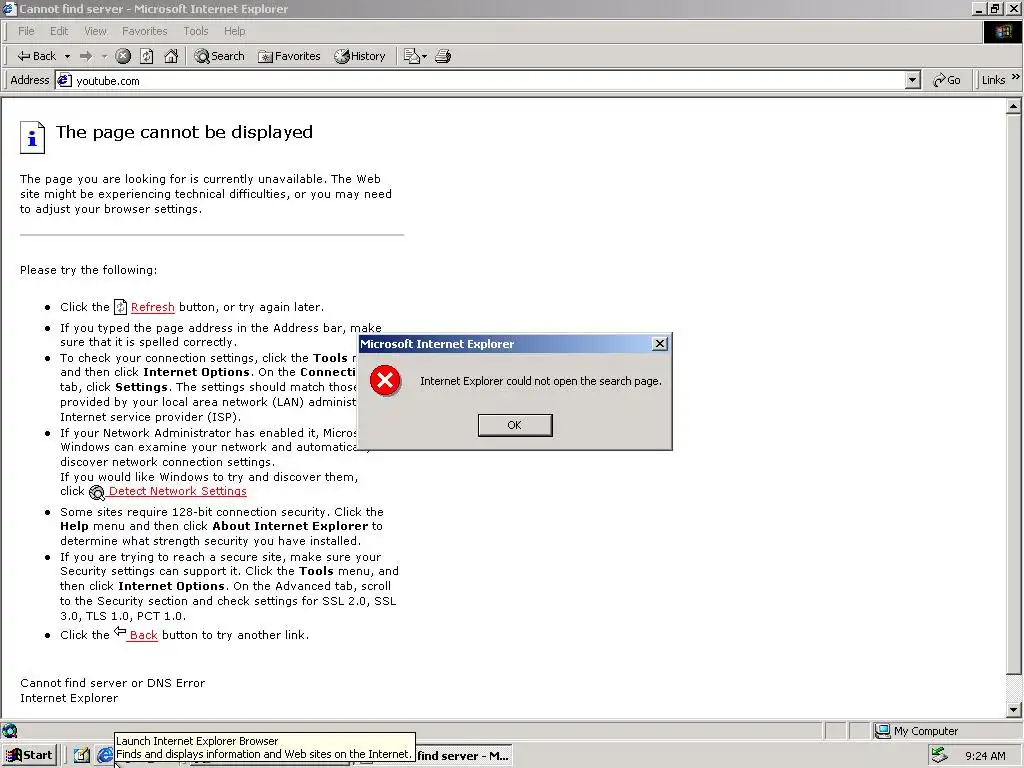The height and width of the screenshot is (768, 1024).
Task: Expand the Address bar dropdown list
Action: (x=913, y=80)
